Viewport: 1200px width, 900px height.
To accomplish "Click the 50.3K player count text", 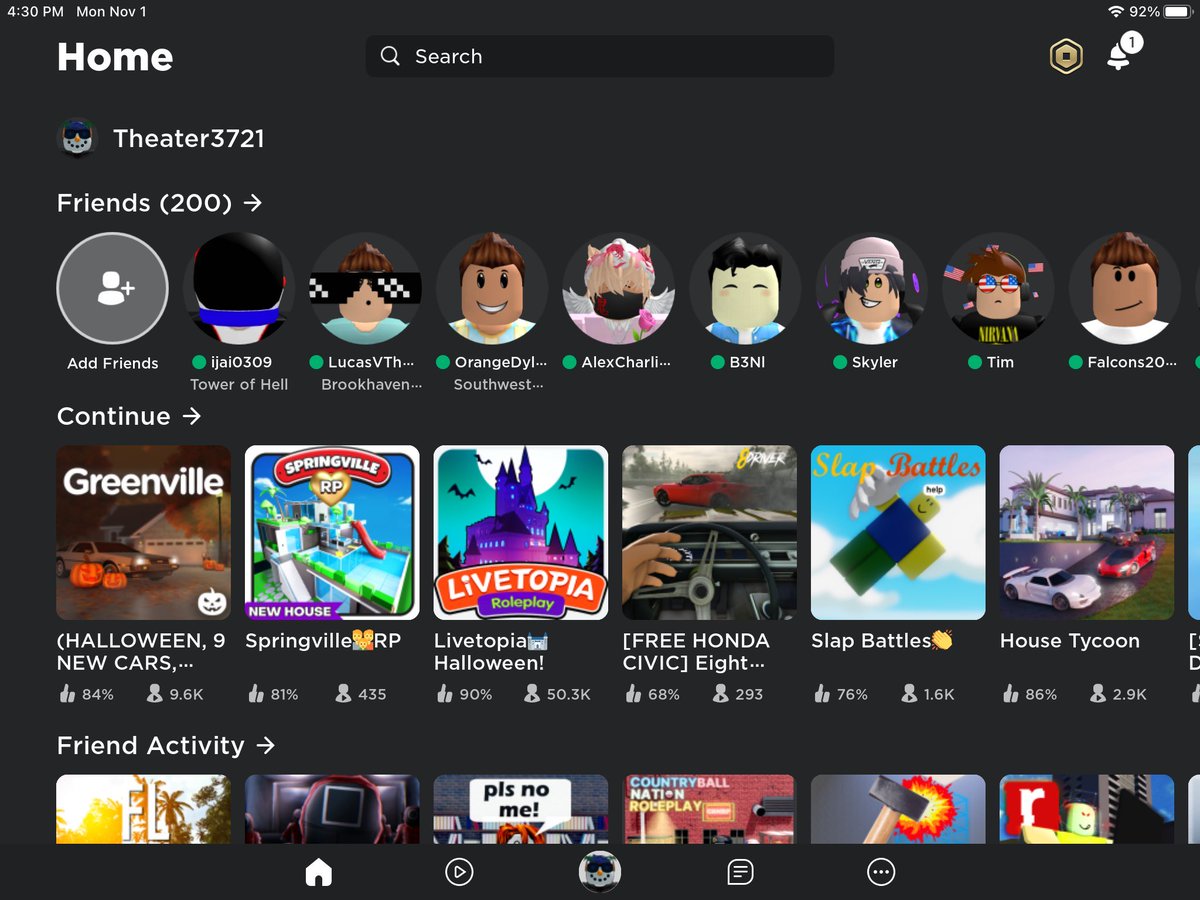I will (x=569, y=694).
